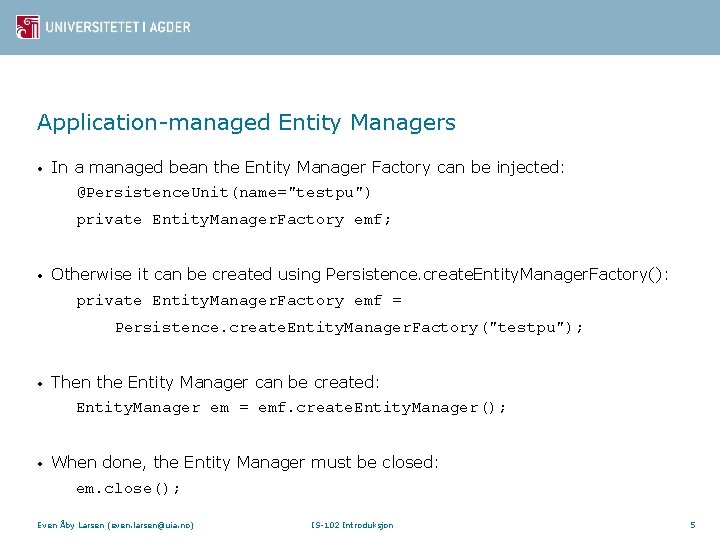Click the em.close(); code line
This screenshot has width=720, height=540.
click(128, 488)
